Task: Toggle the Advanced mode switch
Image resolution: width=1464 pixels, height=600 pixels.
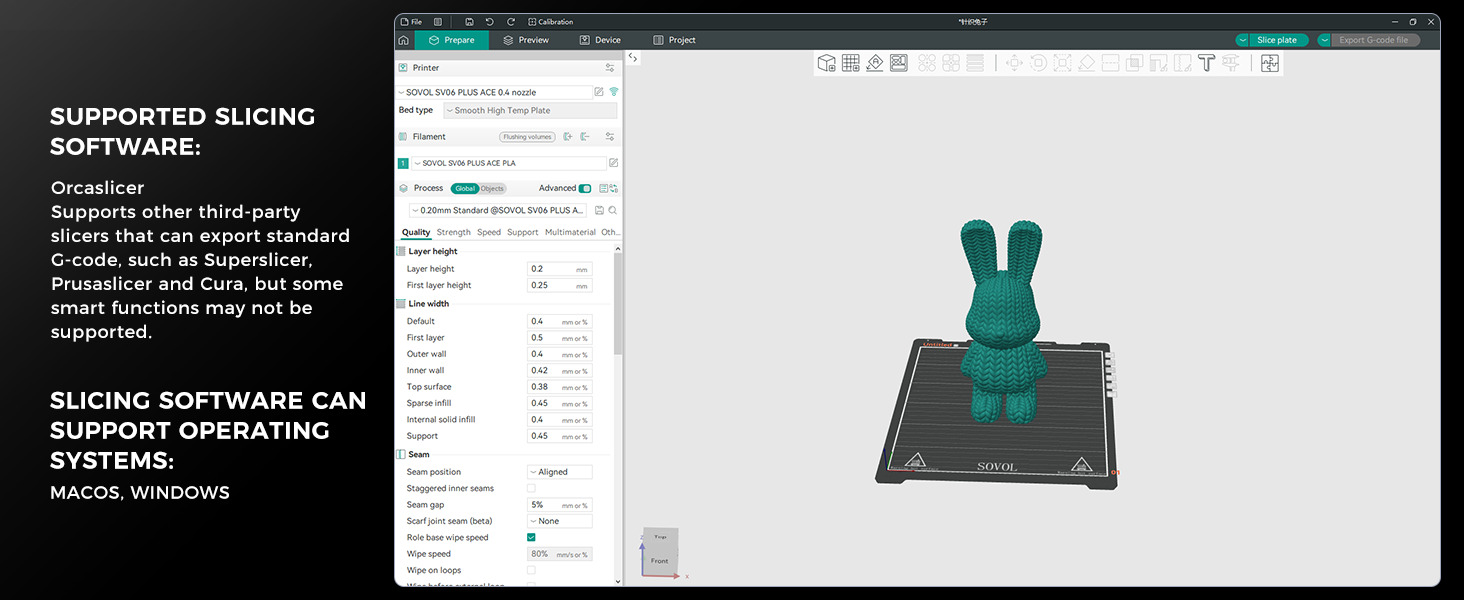Action: pos(585,188)
